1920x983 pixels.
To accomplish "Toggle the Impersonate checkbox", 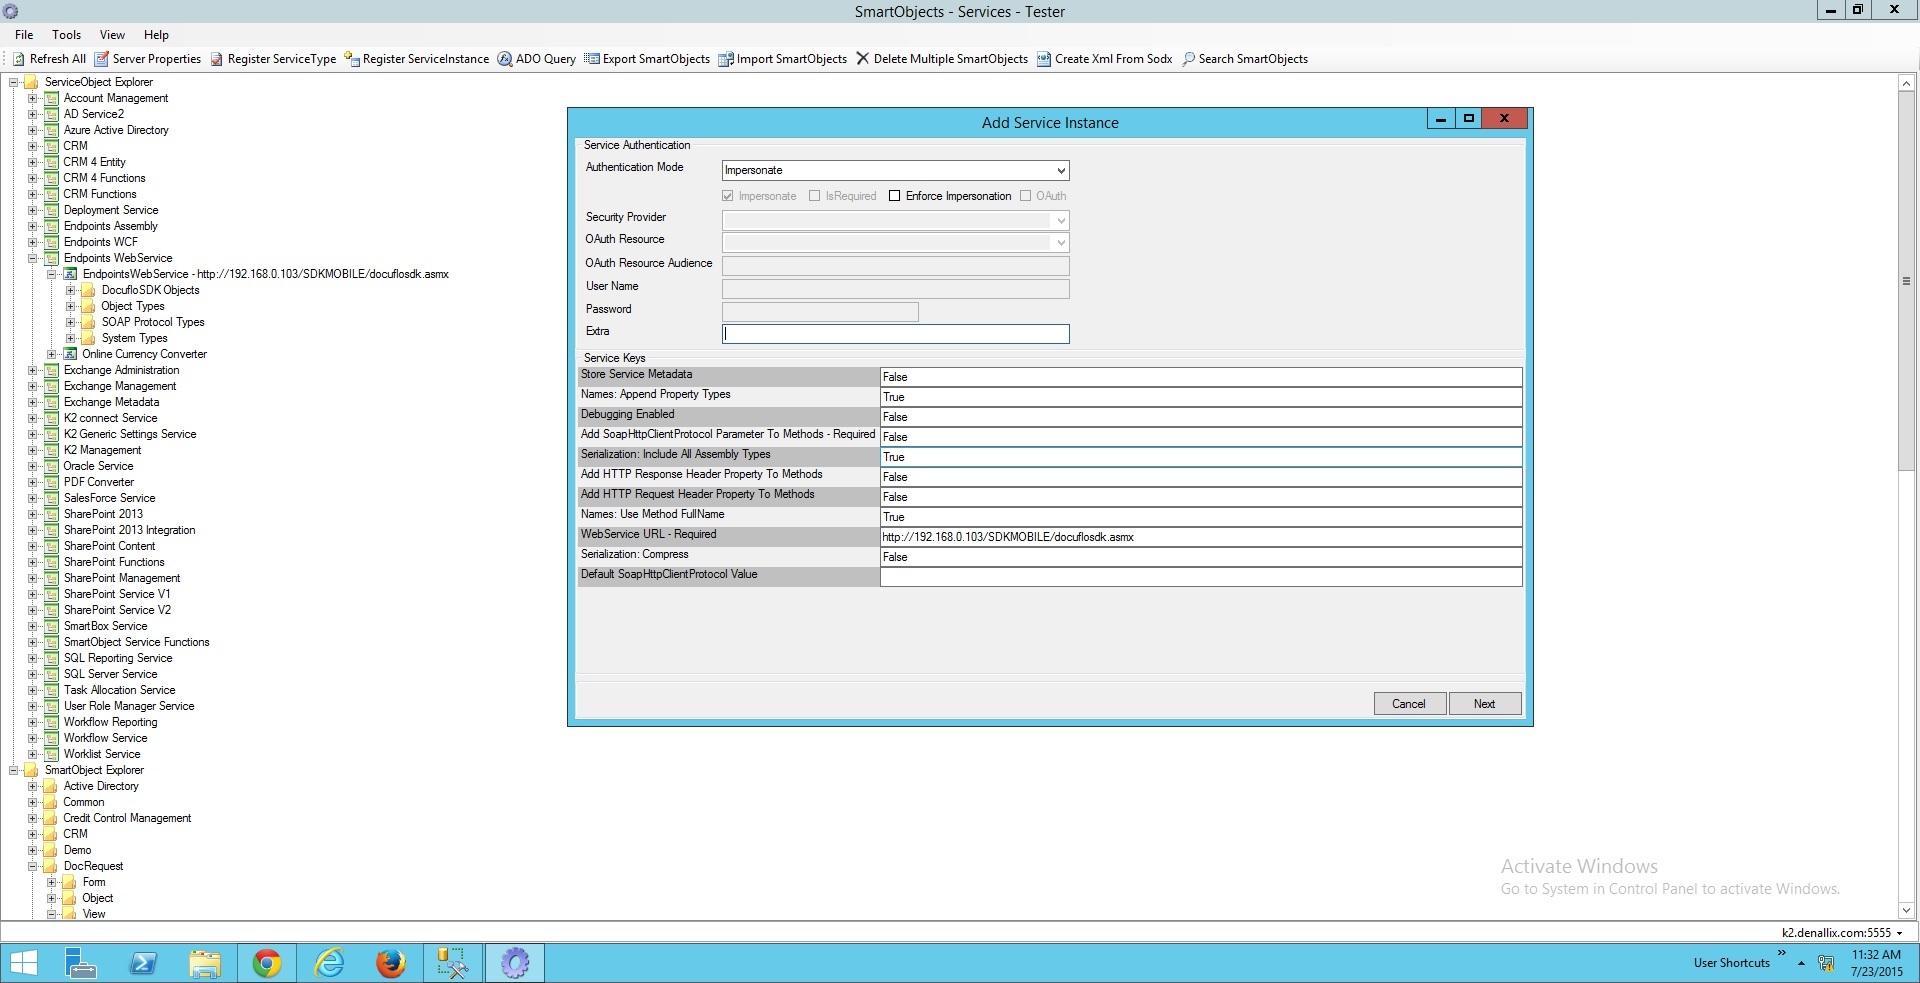I will 728,196.
